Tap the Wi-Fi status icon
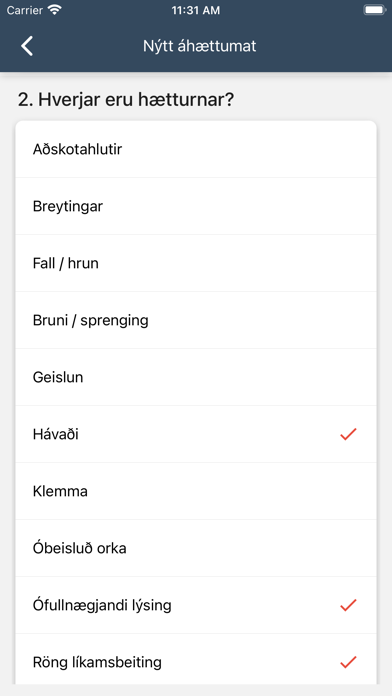 [x=55, y=10]
